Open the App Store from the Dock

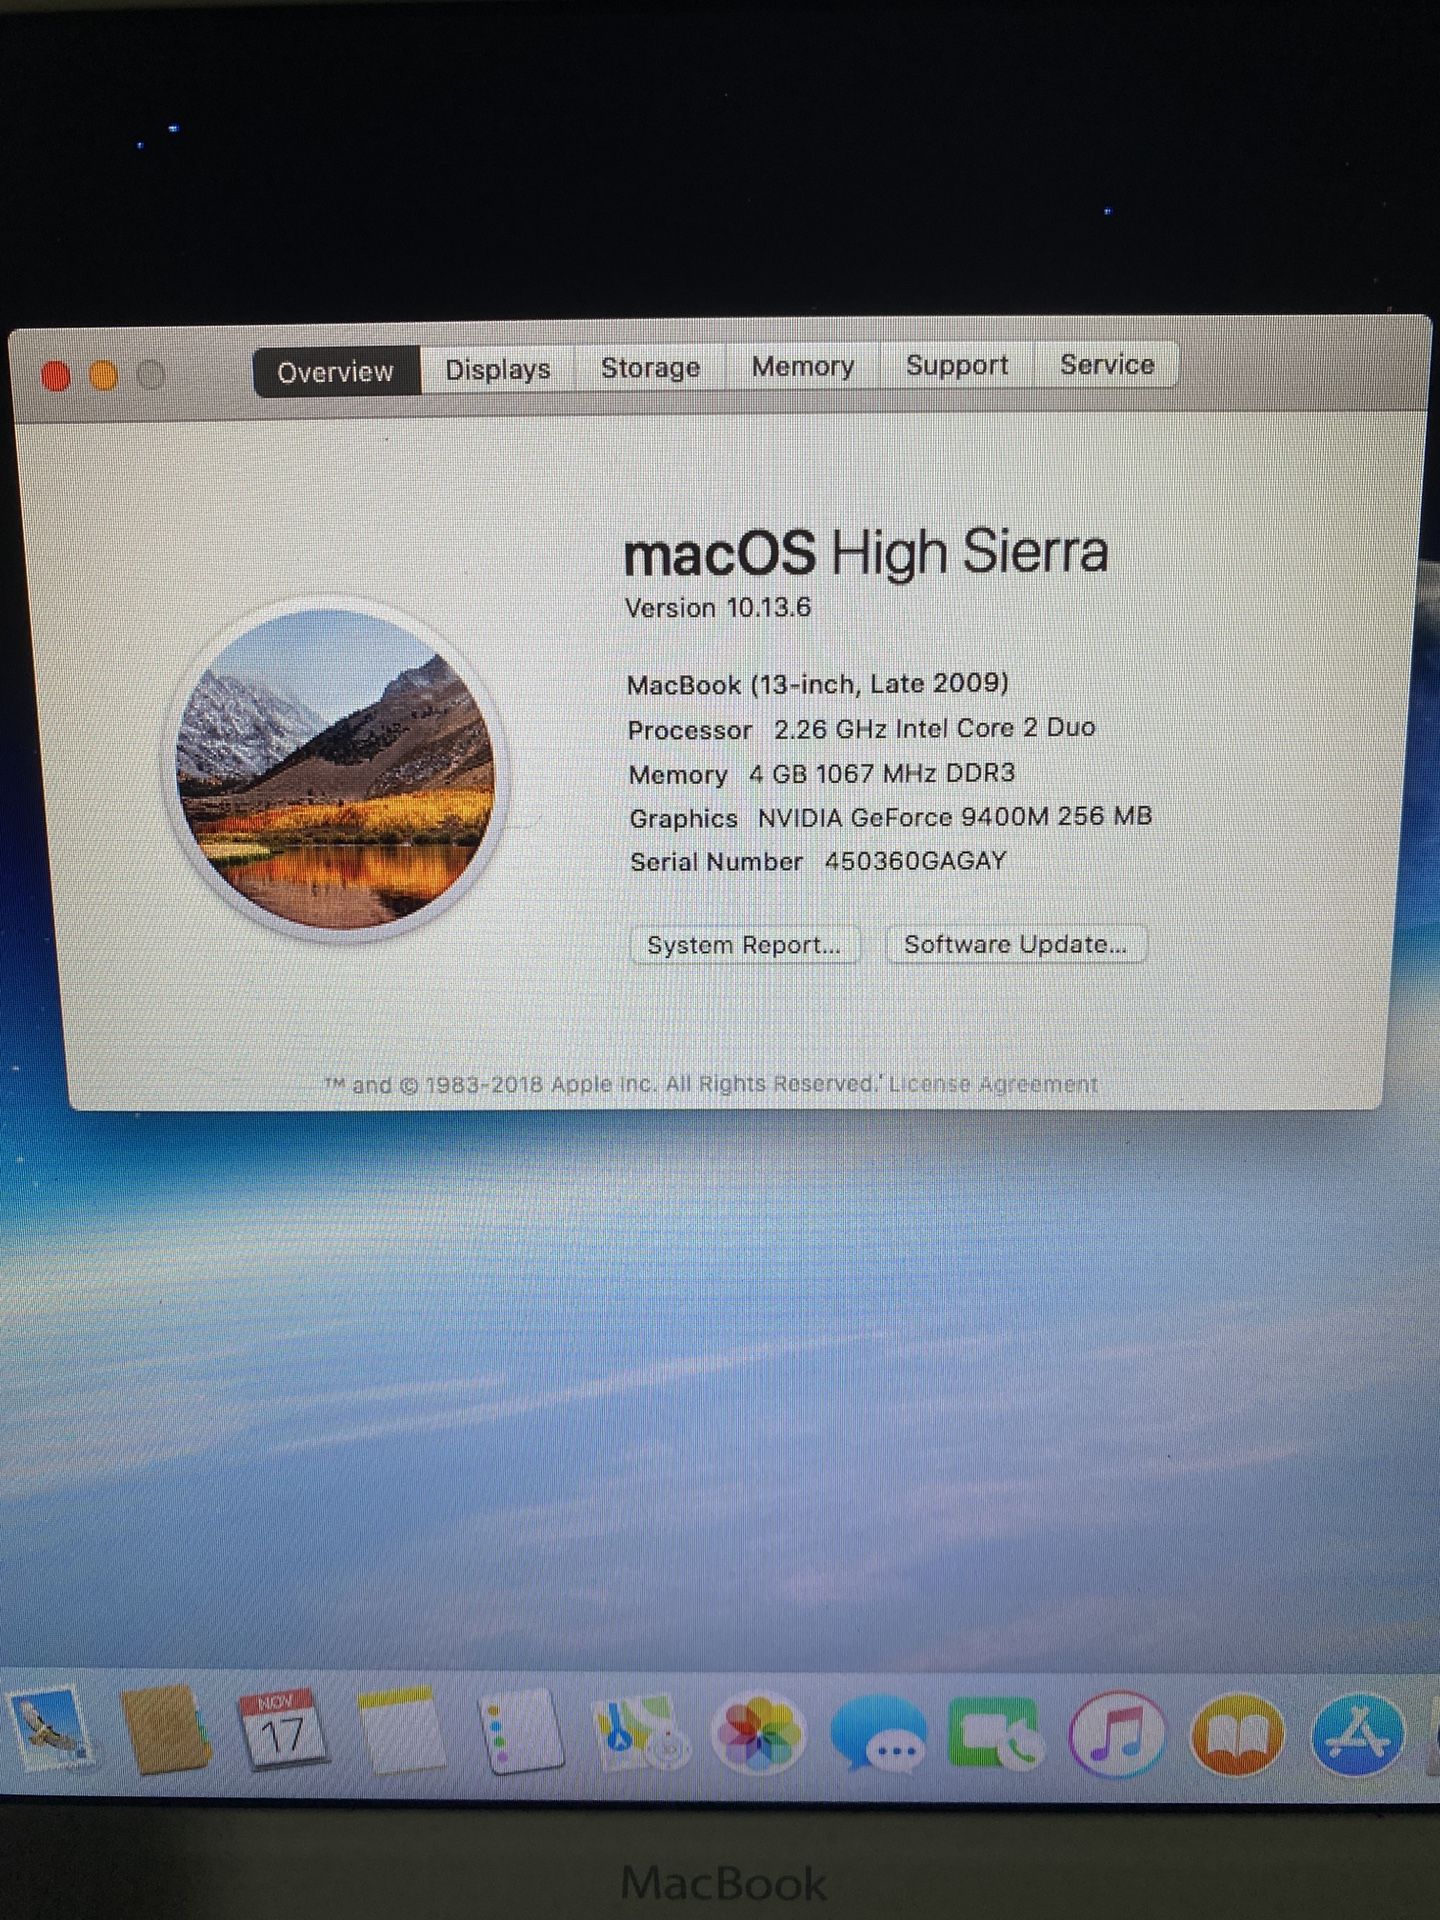pos(1357,1735)
